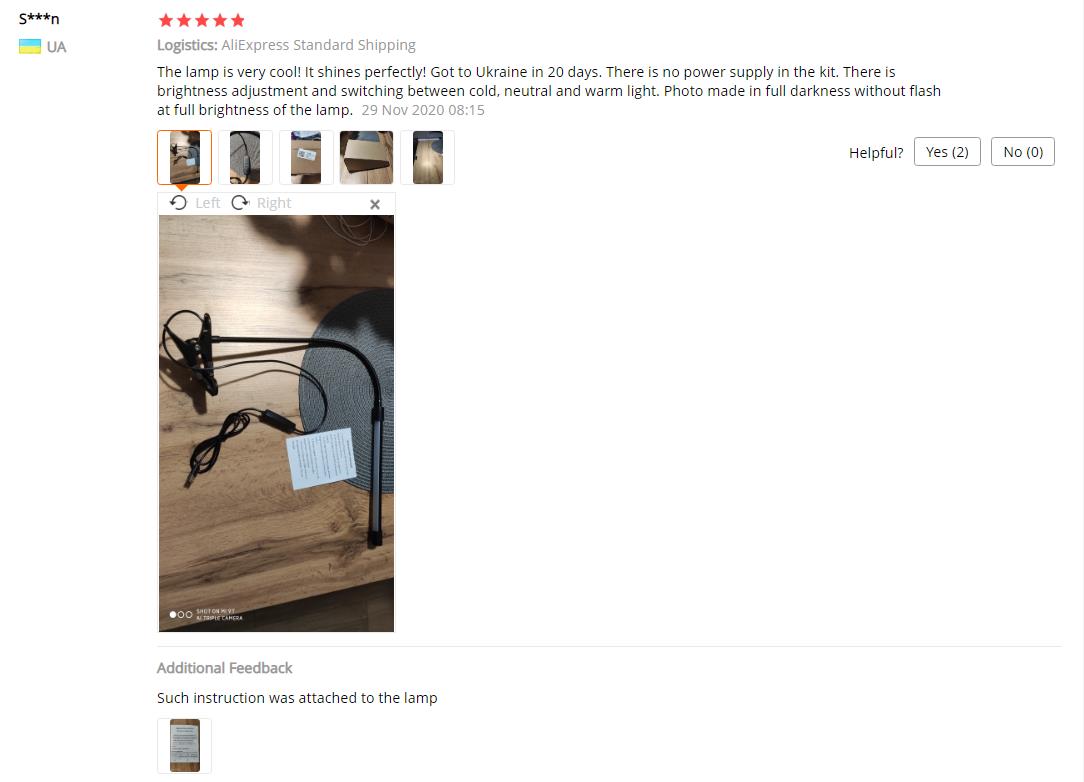This screenshot has height=782, width=1084.
Task: Open the third thumbnail of the cardboard package
Action: pyautogui.click(x=306, y=158)
